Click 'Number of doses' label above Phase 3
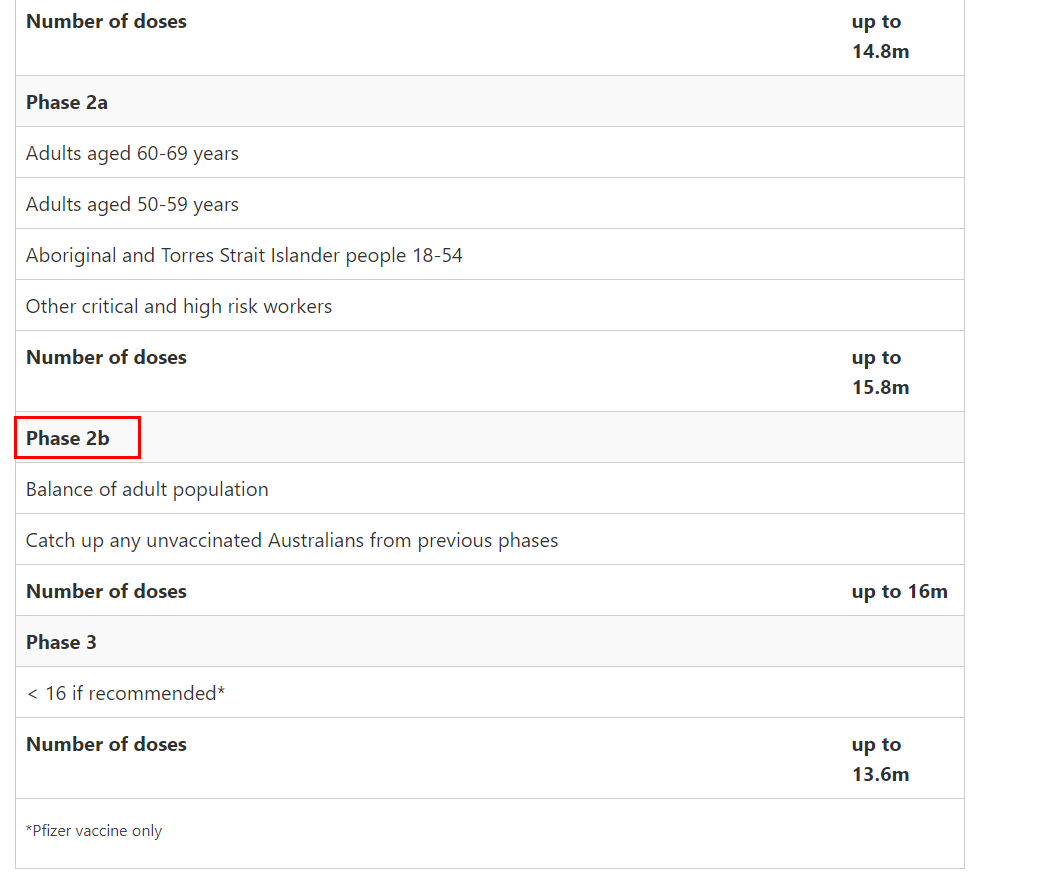The image size is (1046, 872). point(106,591)
